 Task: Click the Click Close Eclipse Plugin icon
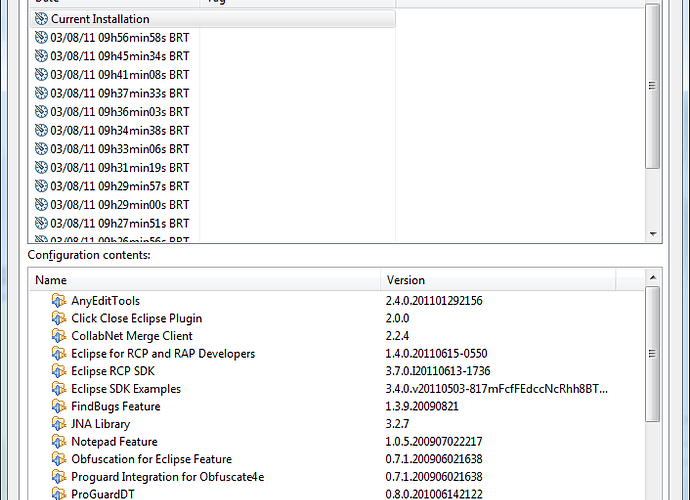[x=59, y=318]
